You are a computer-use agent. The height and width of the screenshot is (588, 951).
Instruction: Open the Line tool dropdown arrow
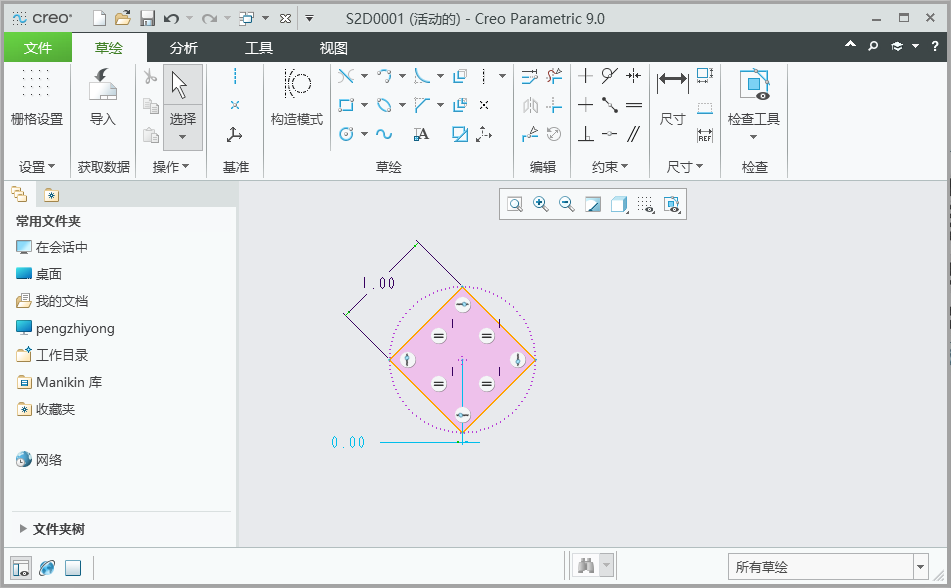coord(365,76)
